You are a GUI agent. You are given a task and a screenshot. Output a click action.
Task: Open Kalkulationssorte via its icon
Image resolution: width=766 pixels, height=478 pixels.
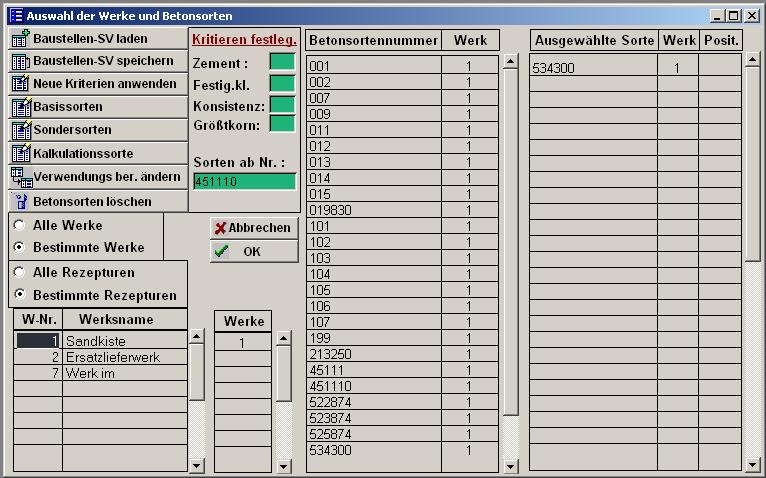pyautogui.click(x=20, y=154)
